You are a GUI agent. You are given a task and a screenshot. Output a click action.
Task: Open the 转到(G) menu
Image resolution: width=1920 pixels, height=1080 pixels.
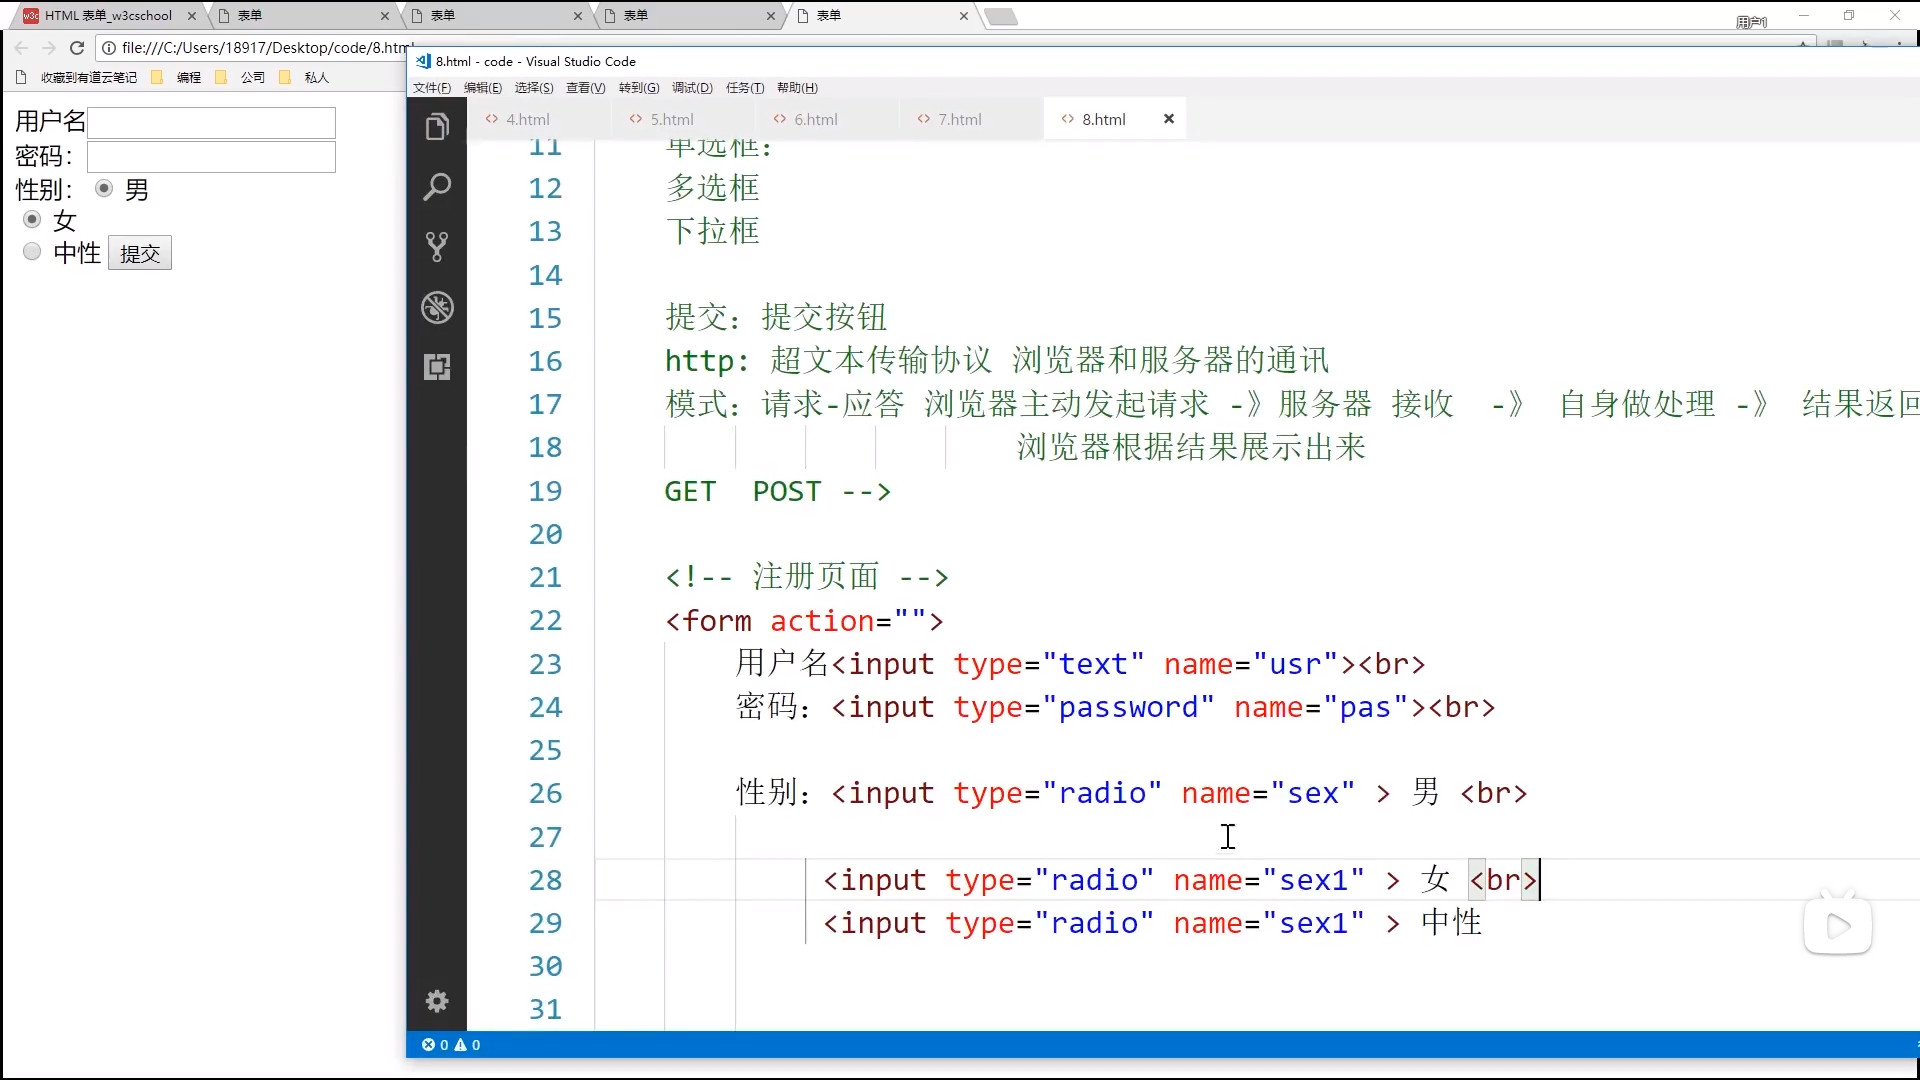click(639, 88)
